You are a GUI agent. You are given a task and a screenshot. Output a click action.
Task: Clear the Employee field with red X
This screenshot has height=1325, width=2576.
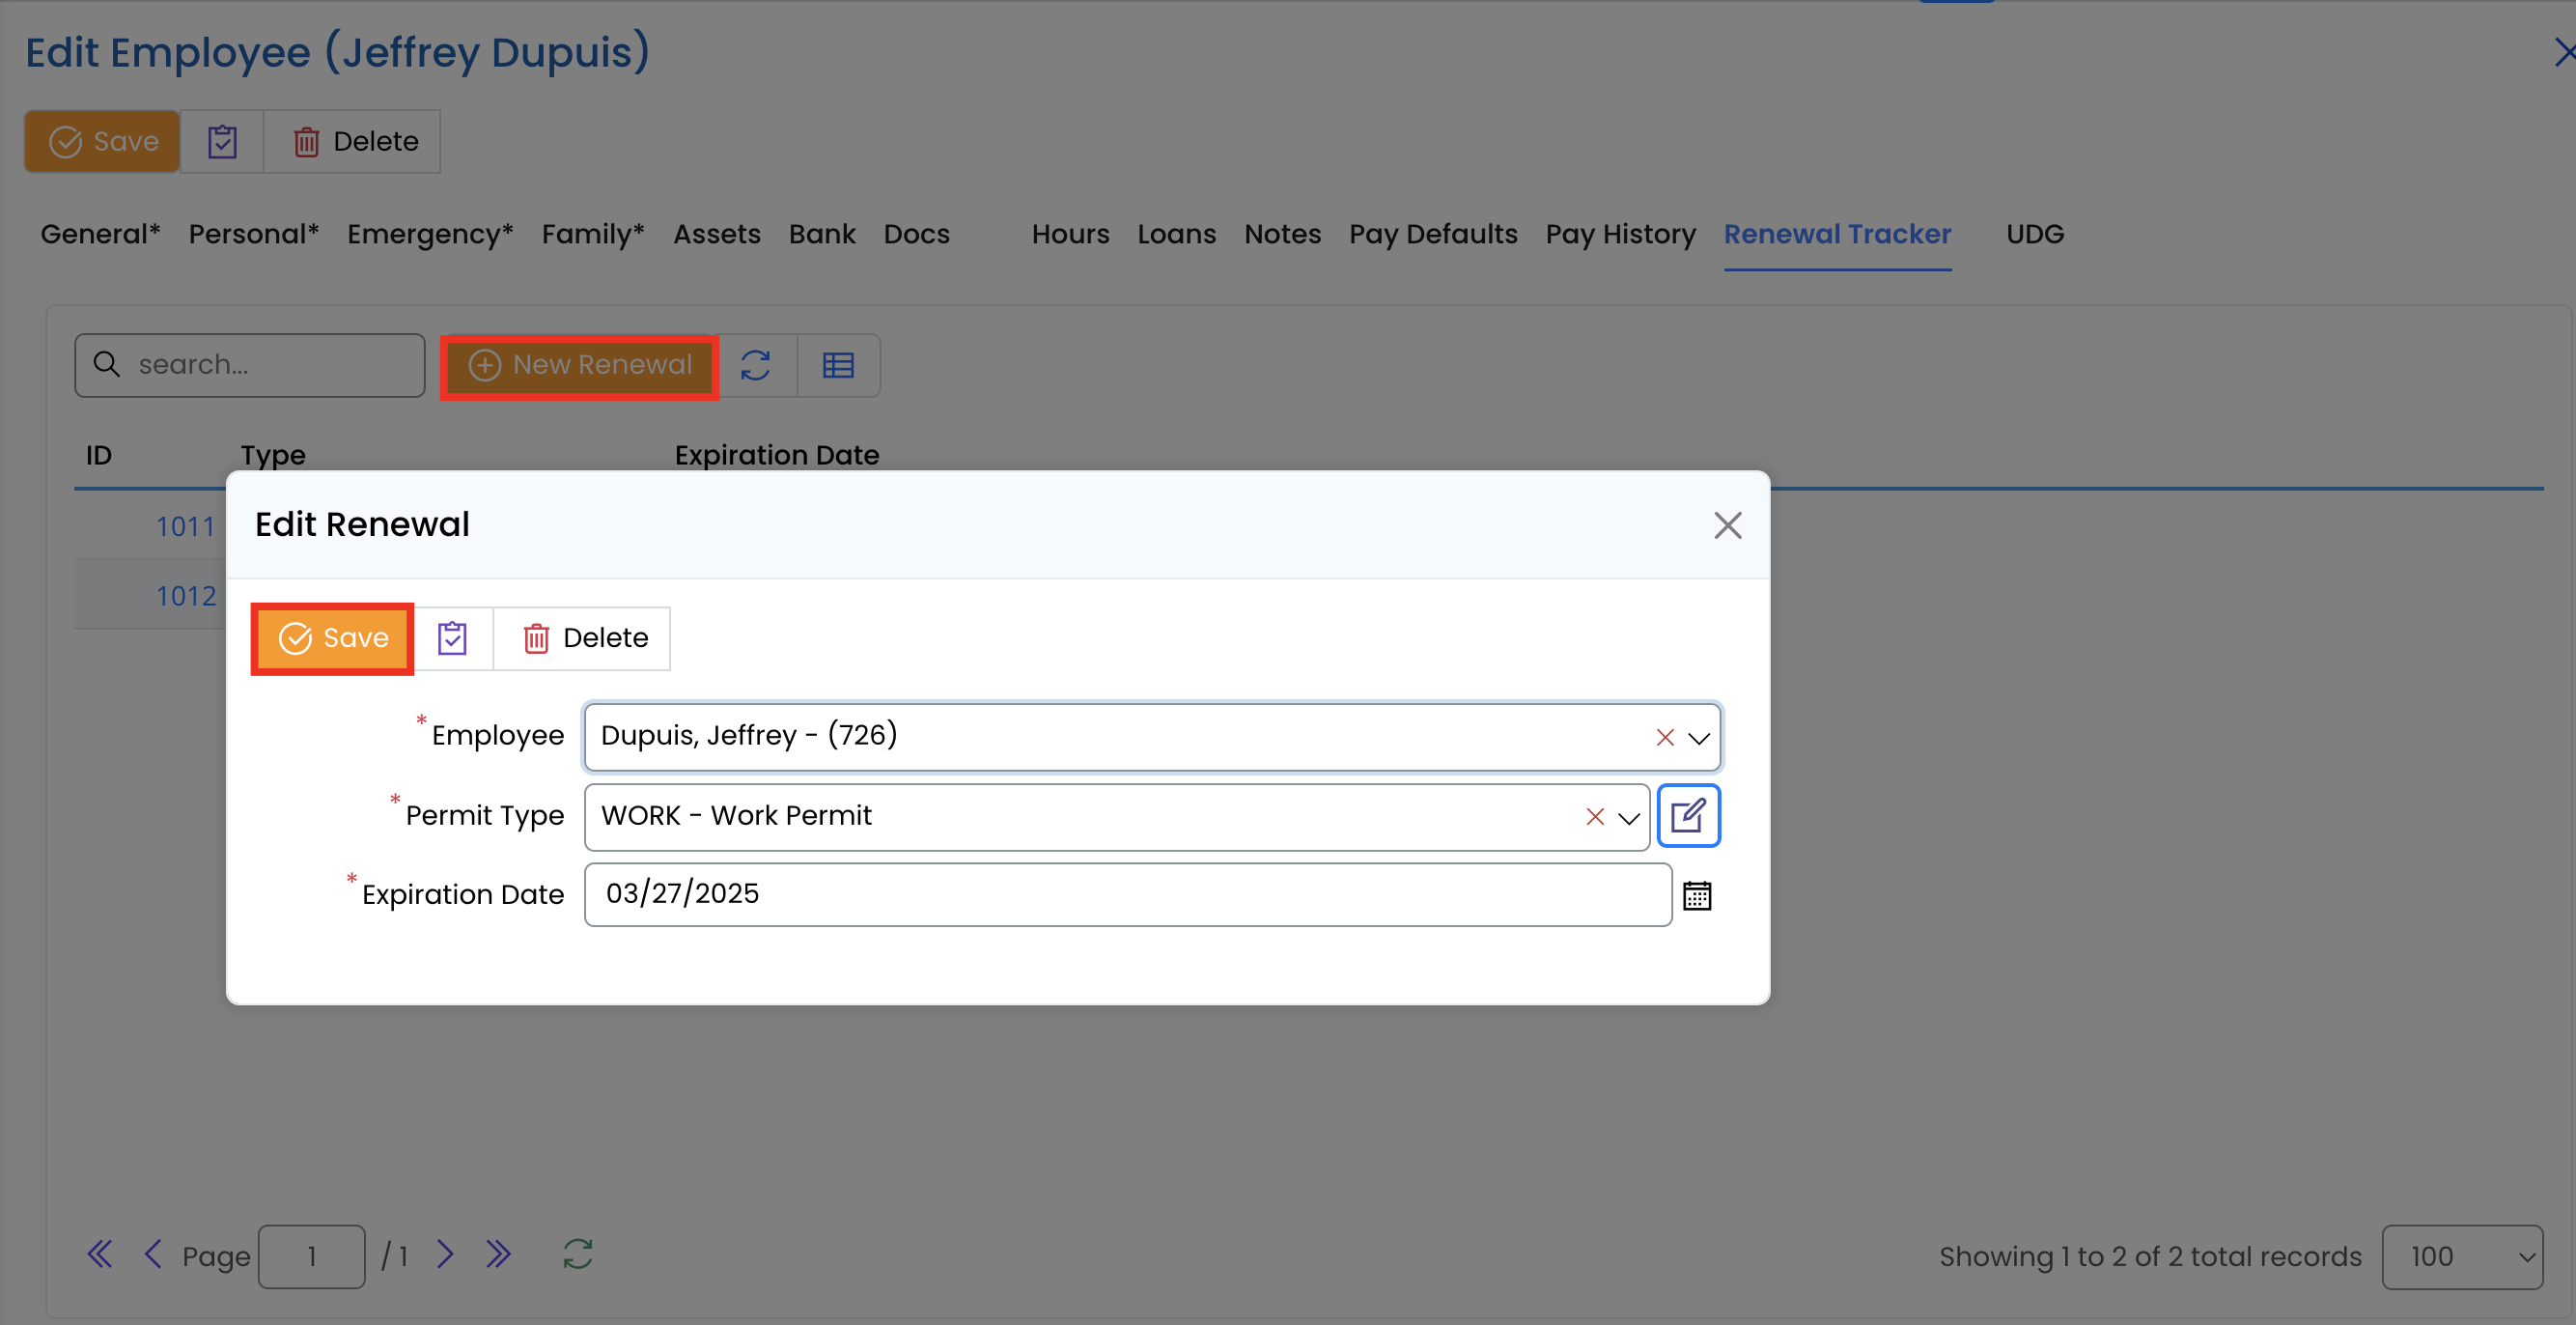1664,737
